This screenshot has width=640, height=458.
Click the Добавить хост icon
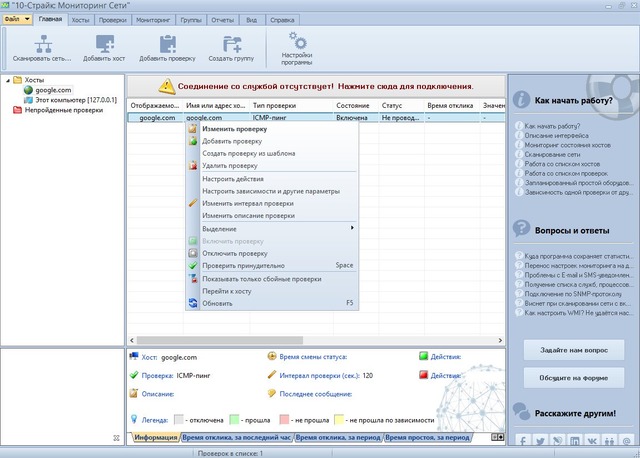point(104,43)
